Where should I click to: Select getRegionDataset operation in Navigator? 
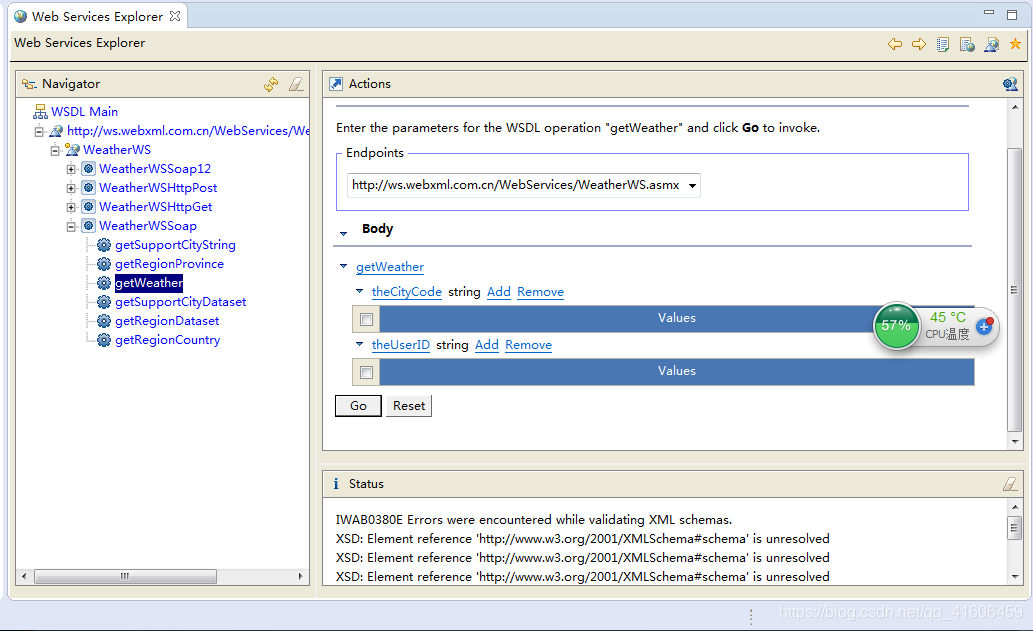[167, 321]
